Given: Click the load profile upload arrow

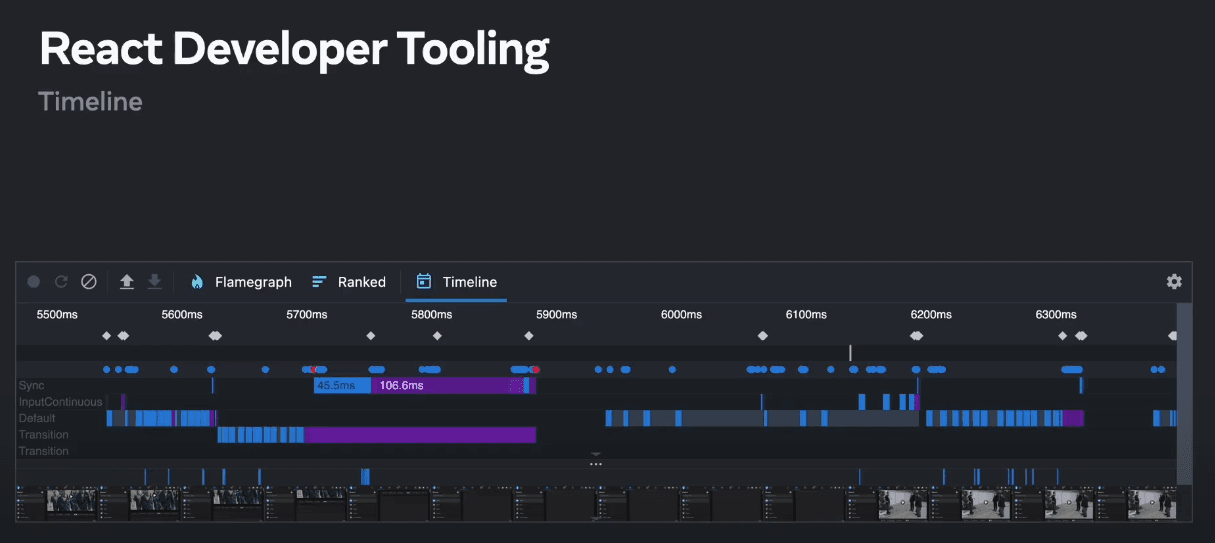Looking at the screenshot, I should click(x=127, y=282).
